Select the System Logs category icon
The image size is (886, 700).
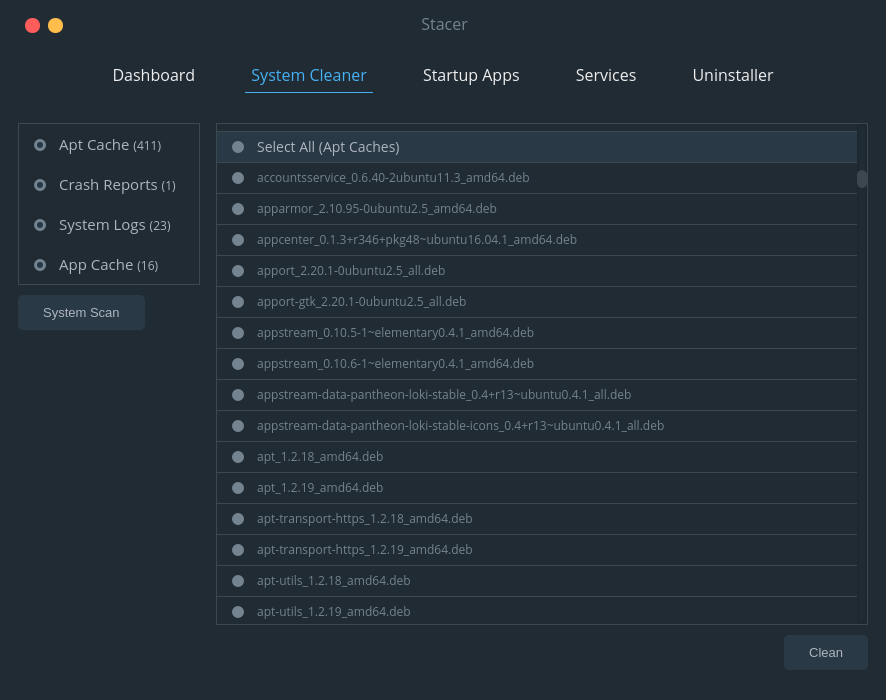(x=40, y=225)
